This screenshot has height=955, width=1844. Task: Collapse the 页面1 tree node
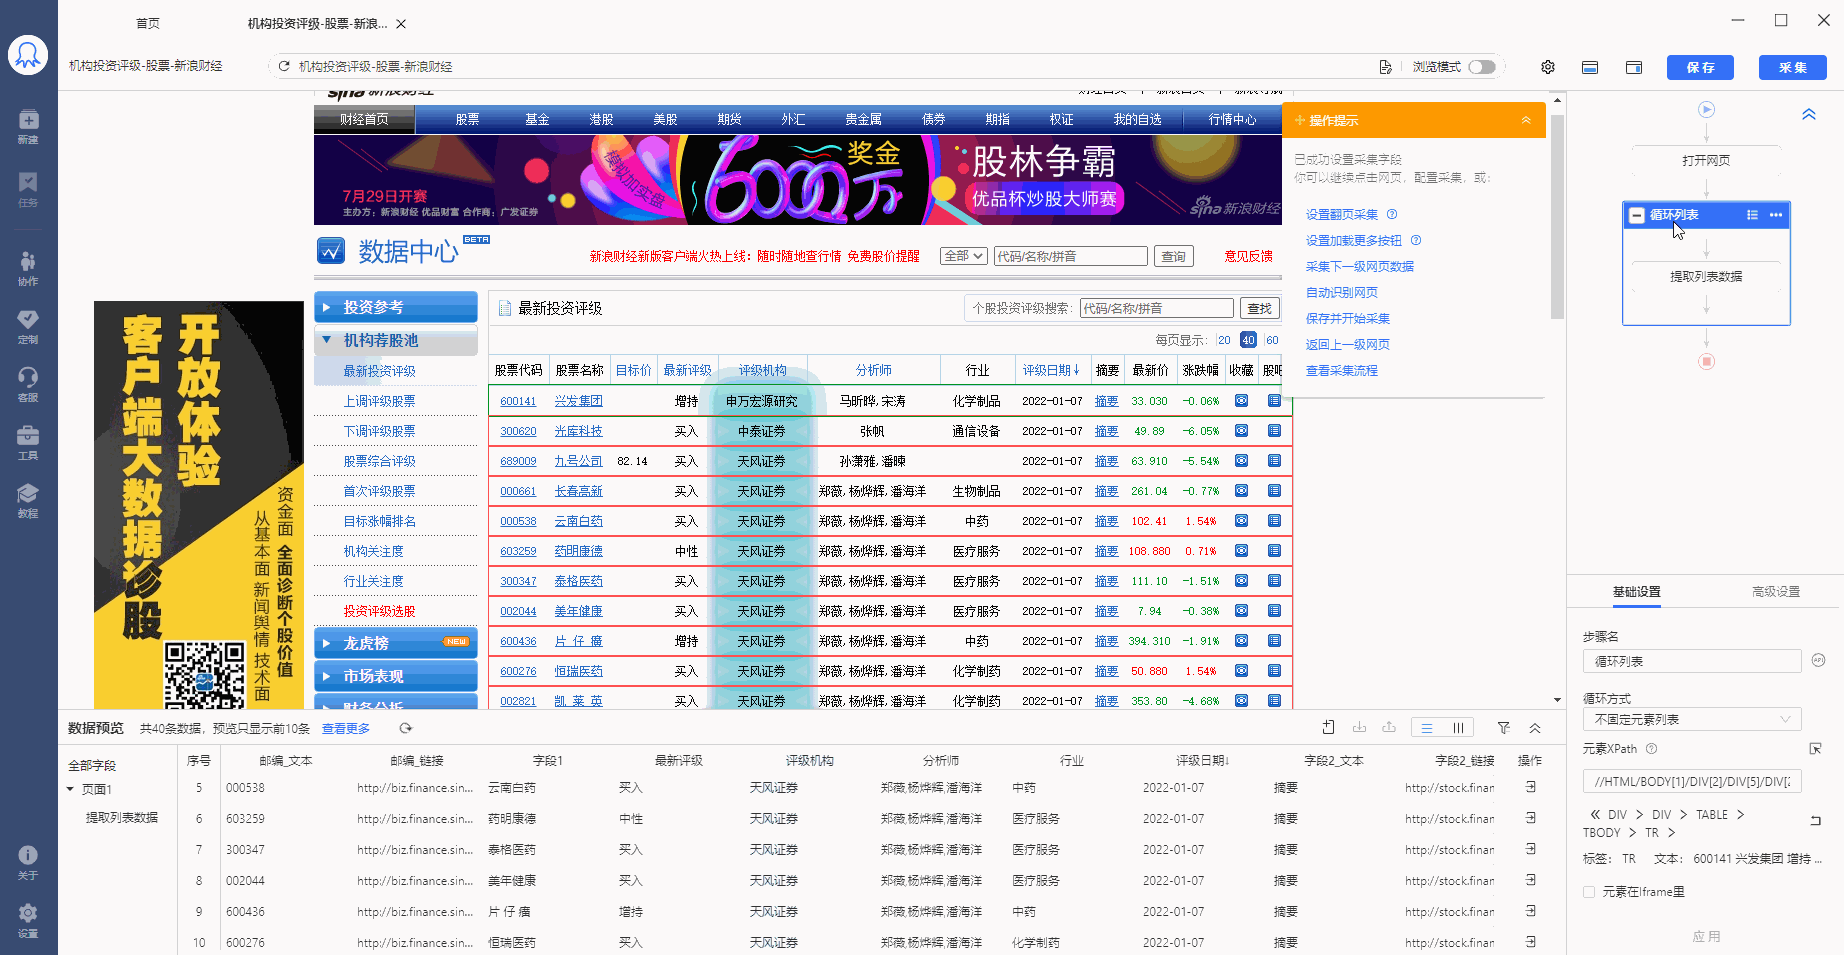click(x=70, y=789)
